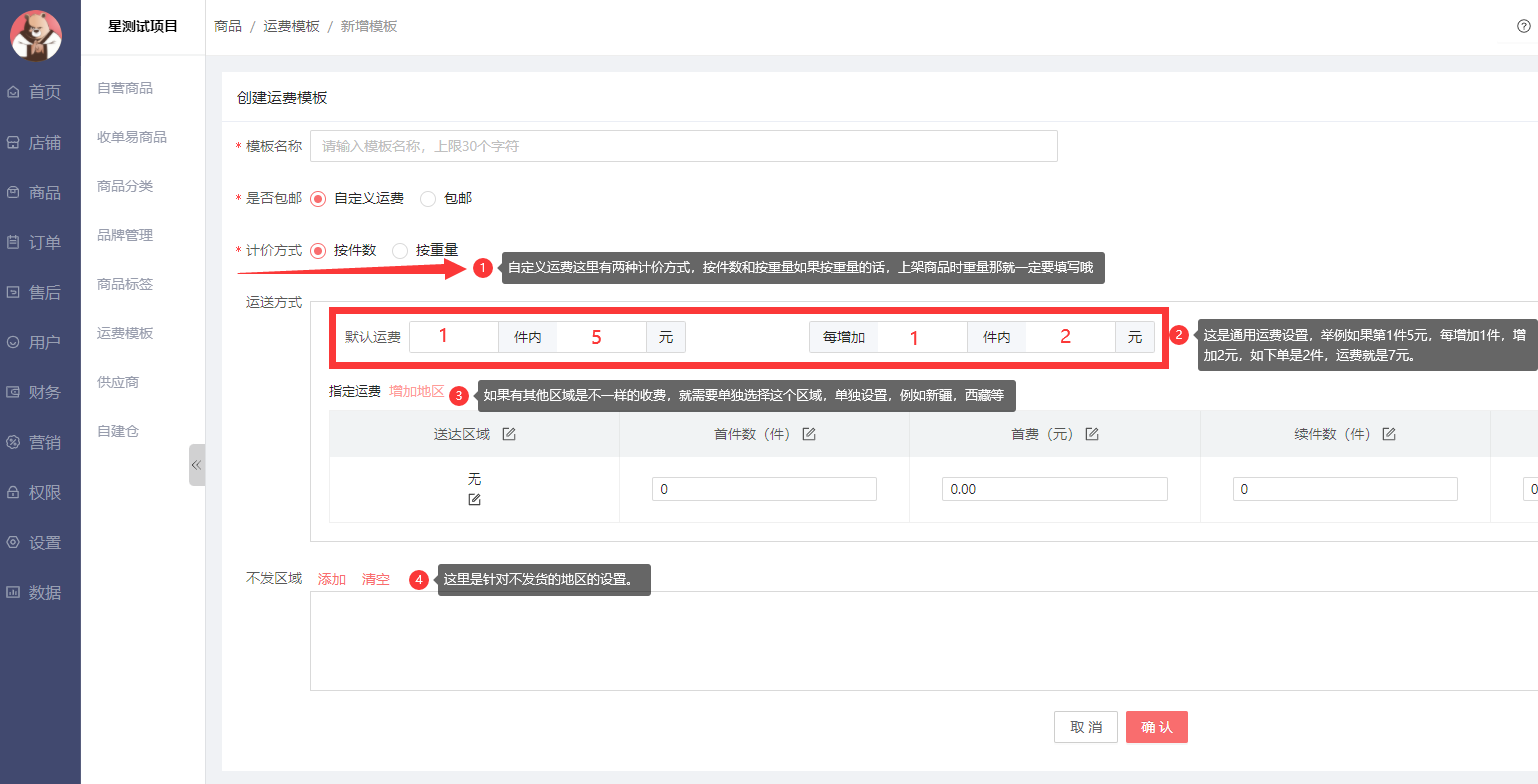Click 清空 to clear non-delivery regions

pyautogui.click(x=376, y=579)
